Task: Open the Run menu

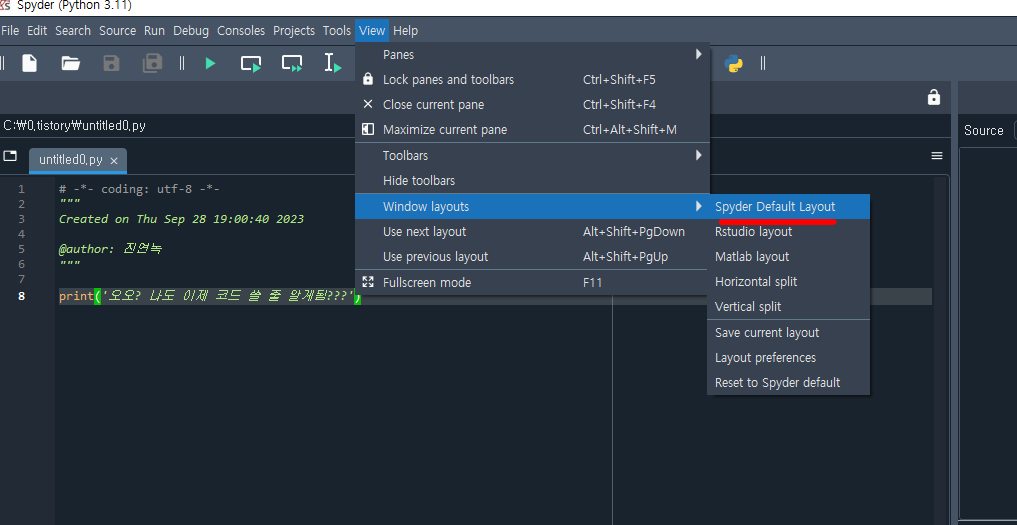Action: (154, 31)
